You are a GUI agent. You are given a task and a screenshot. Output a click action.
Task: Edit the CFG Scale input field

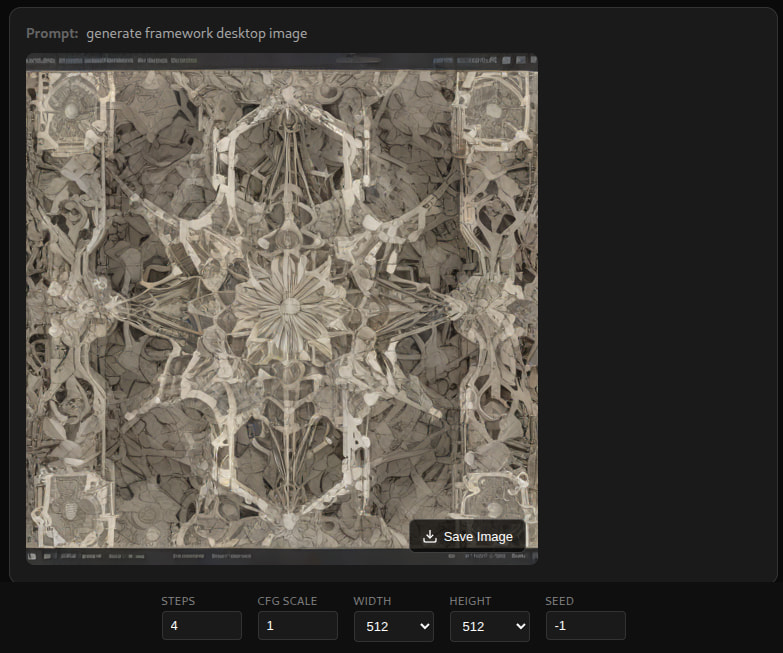pos(298,626)
